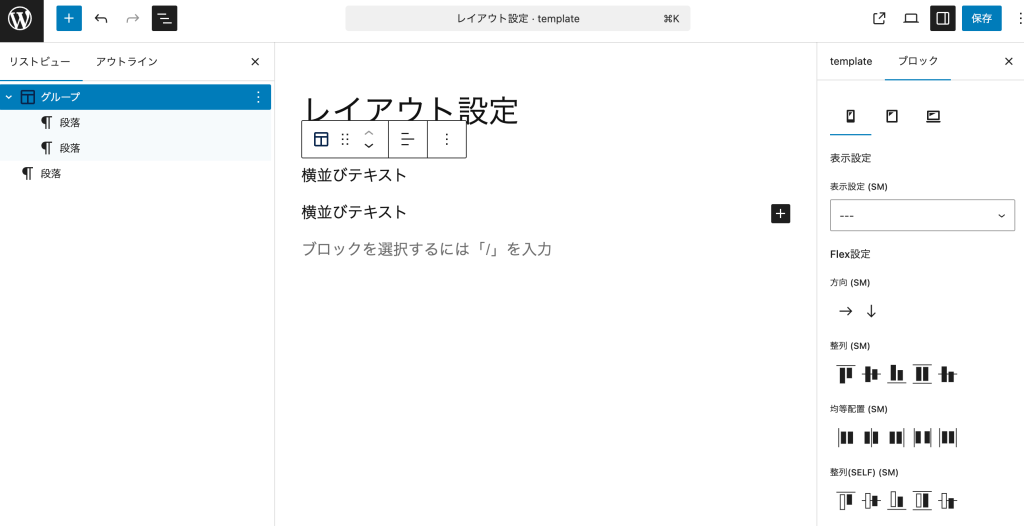Open the group block type switcher icon
The width and height of the screenshot is (1024, 526).
pos(321,139)
